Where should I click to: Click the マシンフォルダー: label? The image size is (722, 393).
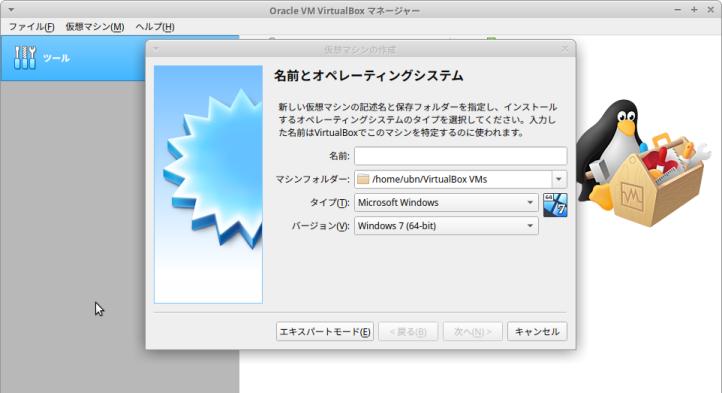pyautogui.click(x=313, y=179)
